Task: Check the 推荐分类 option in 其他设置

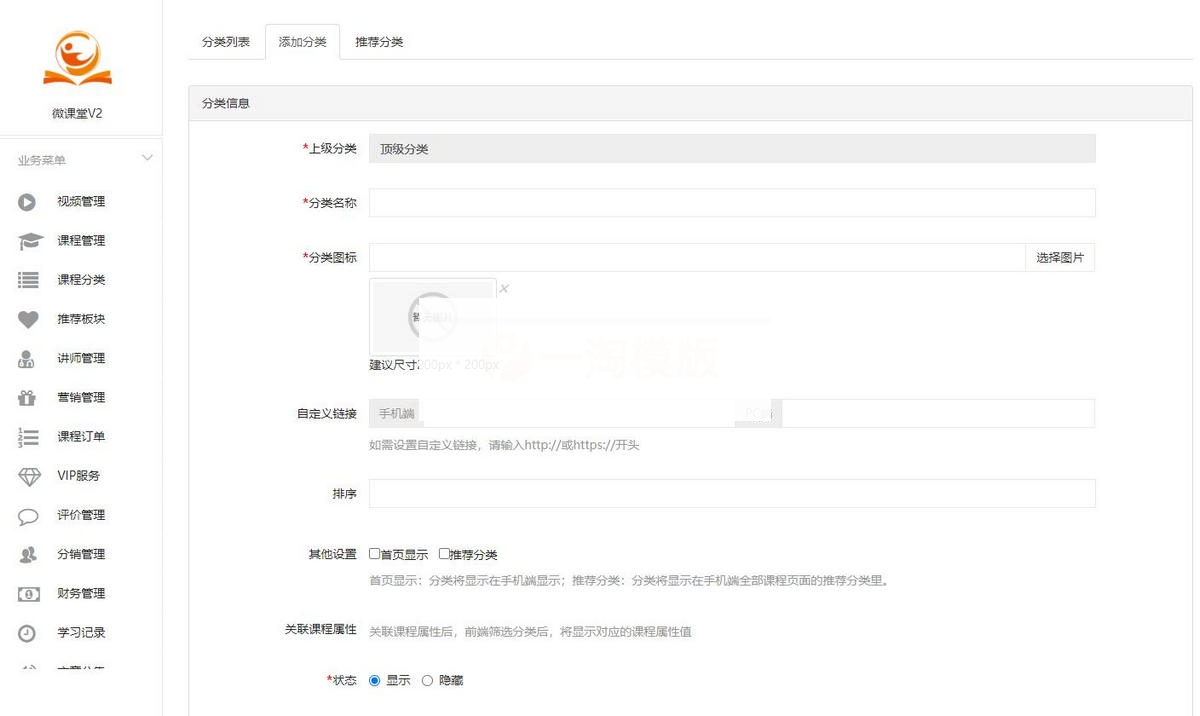Action: tap(443, 553)
